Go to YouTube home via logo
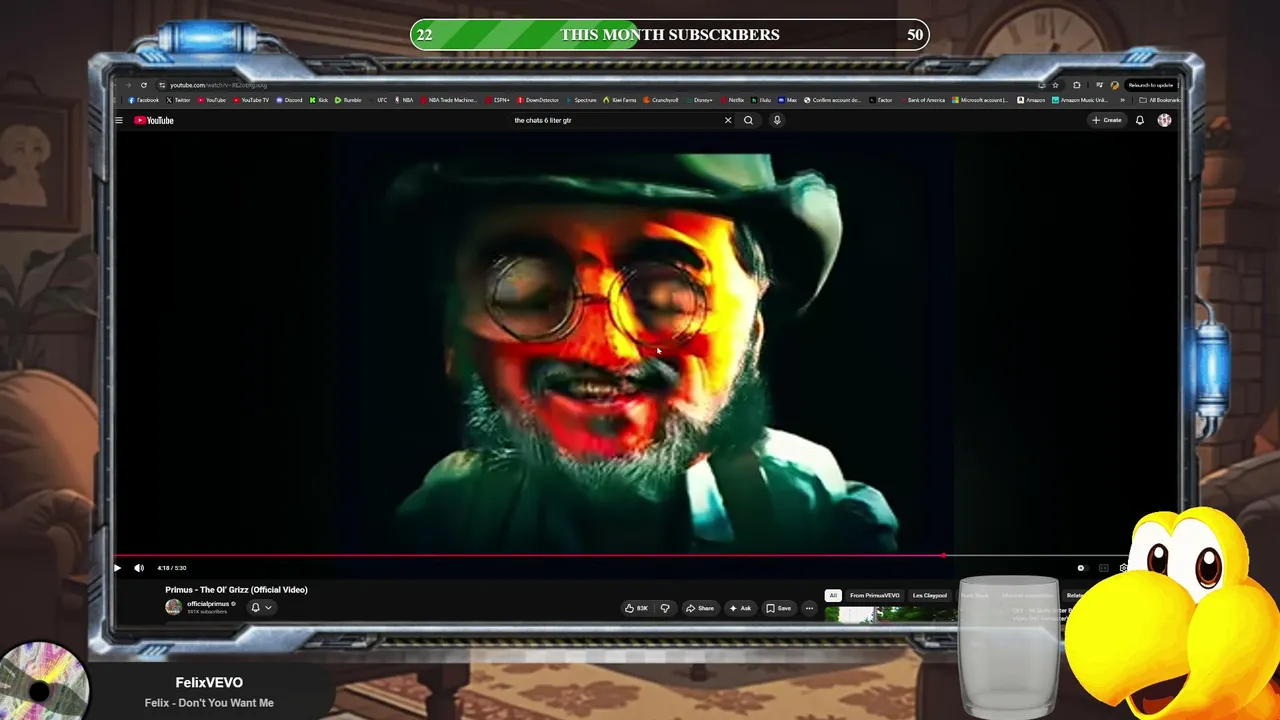 click(x=154, y=120)
